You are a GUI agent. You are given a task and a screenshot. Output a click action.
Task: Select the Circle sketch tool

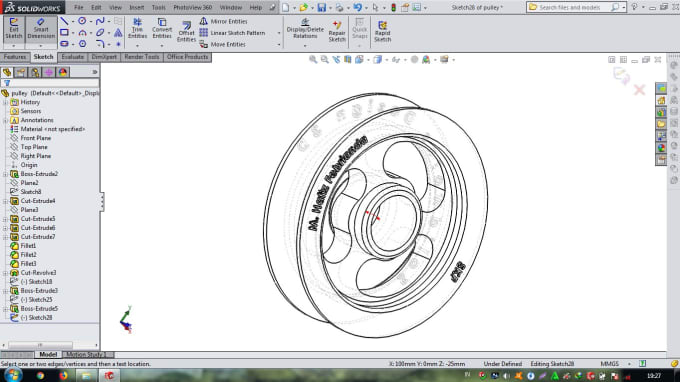pyautogui.click(x=82, y=21)
